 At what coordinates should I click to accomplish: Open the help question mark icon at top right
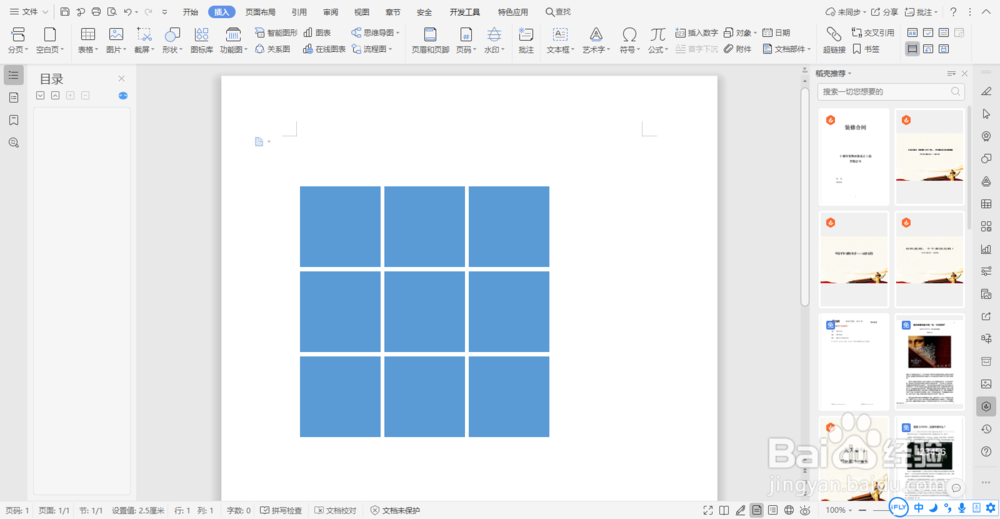pos(953,11)
